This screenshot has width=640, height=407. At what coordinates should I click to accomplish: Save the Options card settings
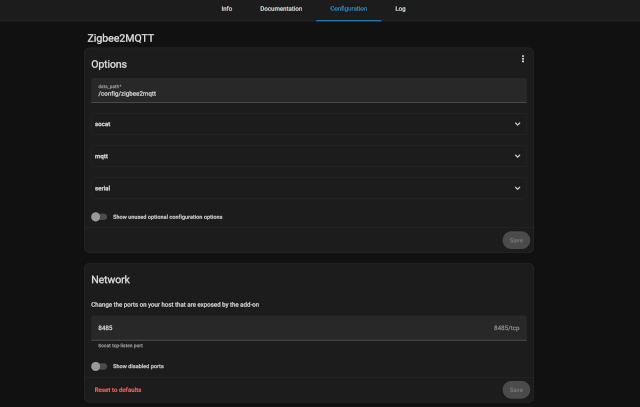click(516, 240)
